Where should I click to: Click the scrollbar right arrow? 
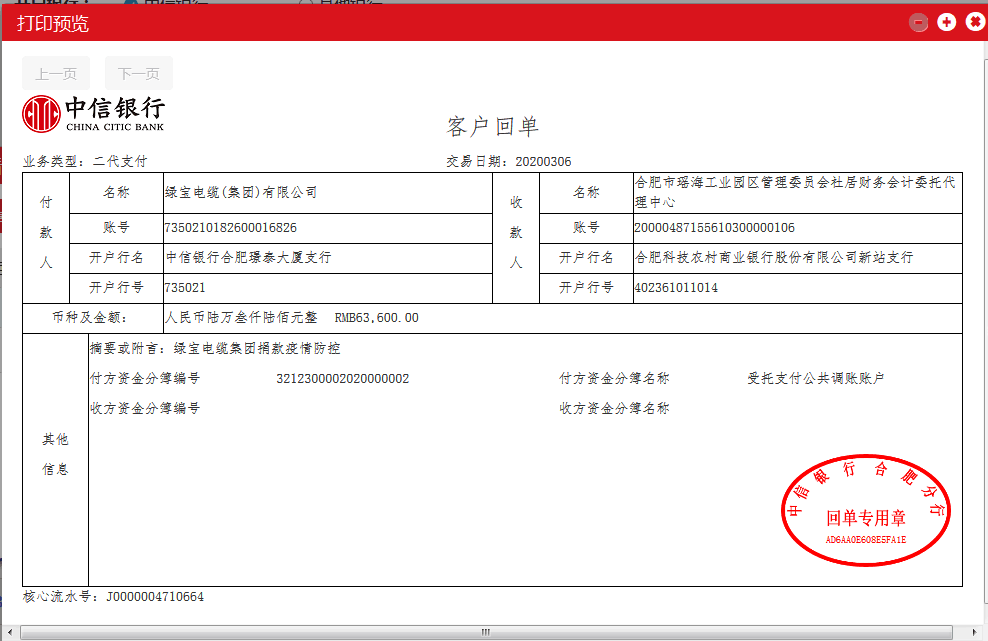click(974, 632)
